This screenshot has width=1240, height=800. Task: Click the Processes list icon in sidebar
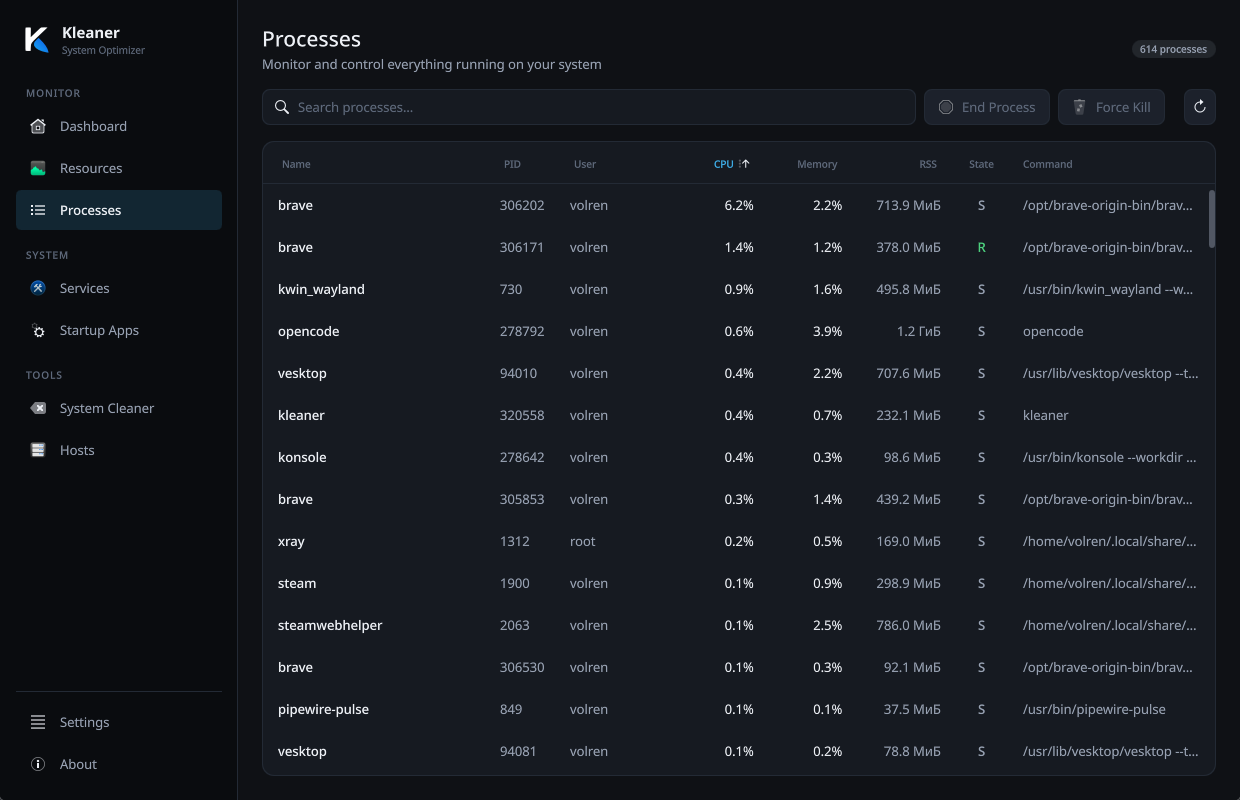(38, 210)
